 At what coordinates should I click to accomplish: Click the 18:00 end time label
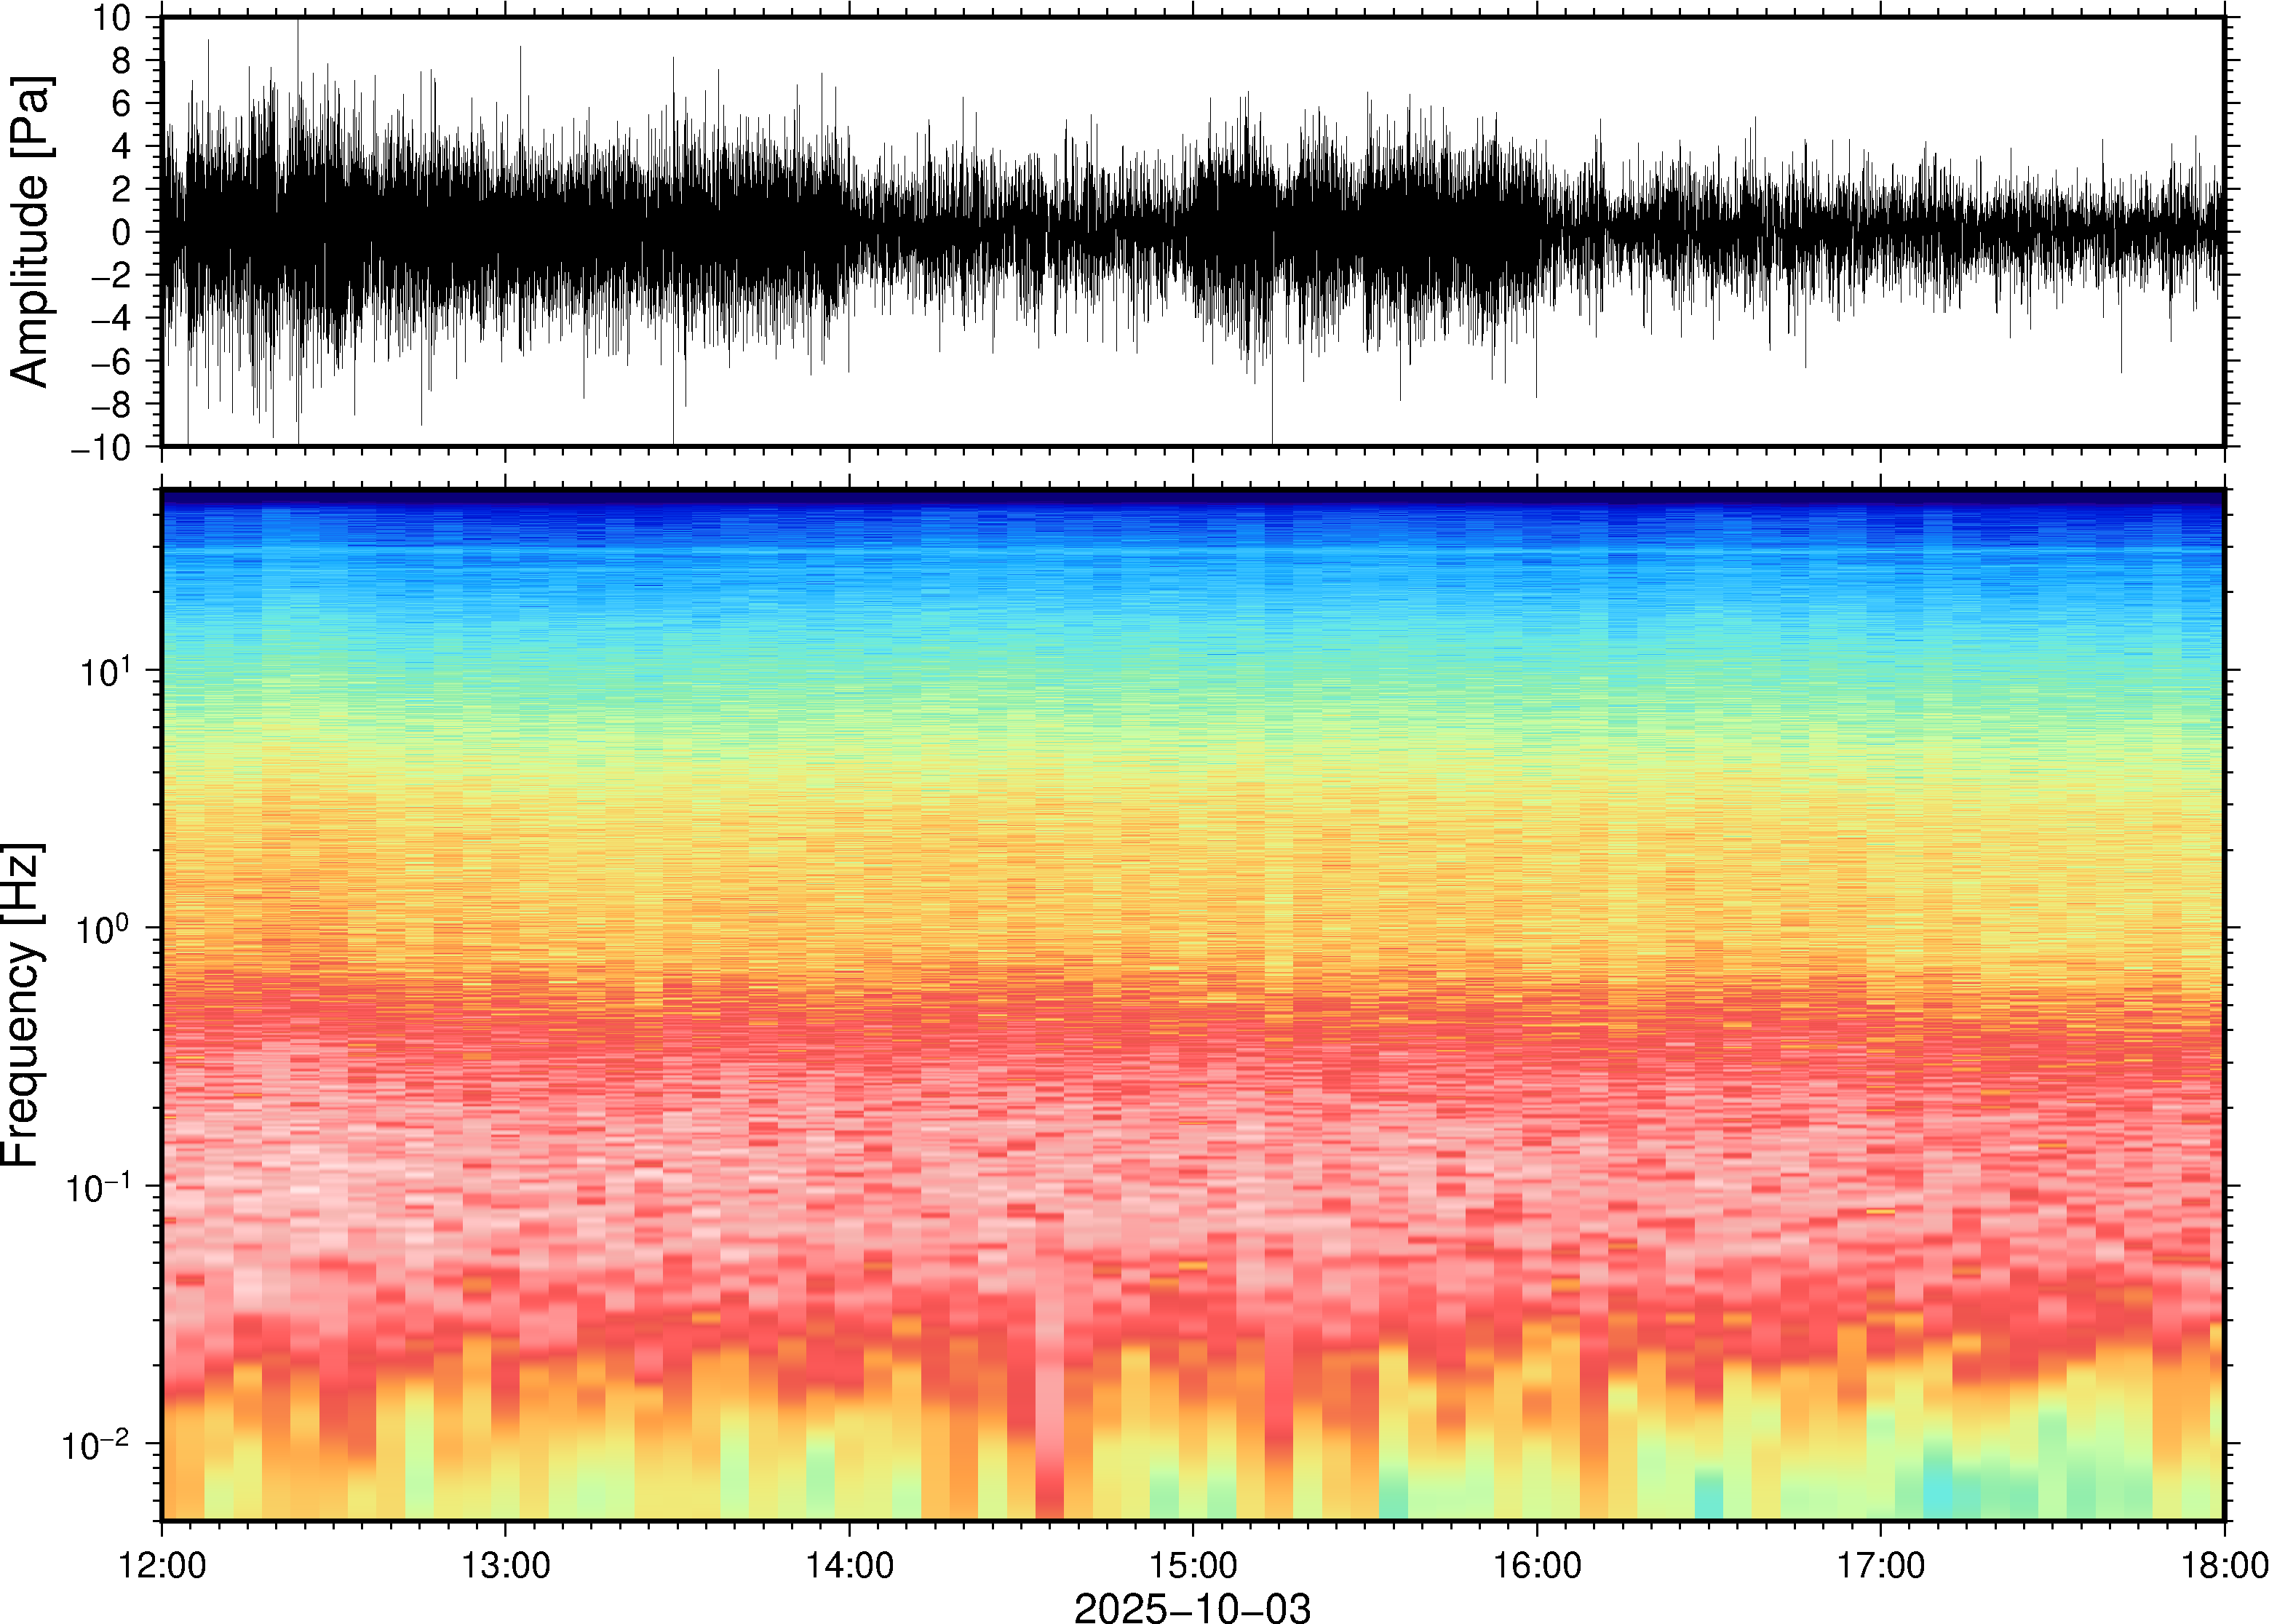point(2224,1565)
